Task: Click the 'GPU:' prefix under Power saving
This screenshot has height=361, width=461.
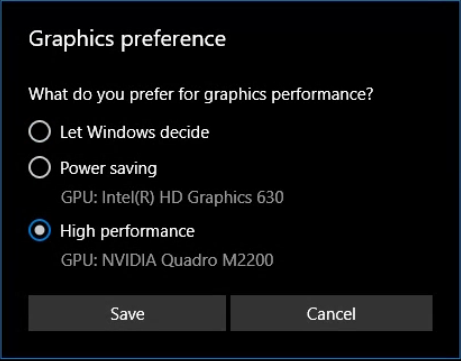Action: (79, 197)
